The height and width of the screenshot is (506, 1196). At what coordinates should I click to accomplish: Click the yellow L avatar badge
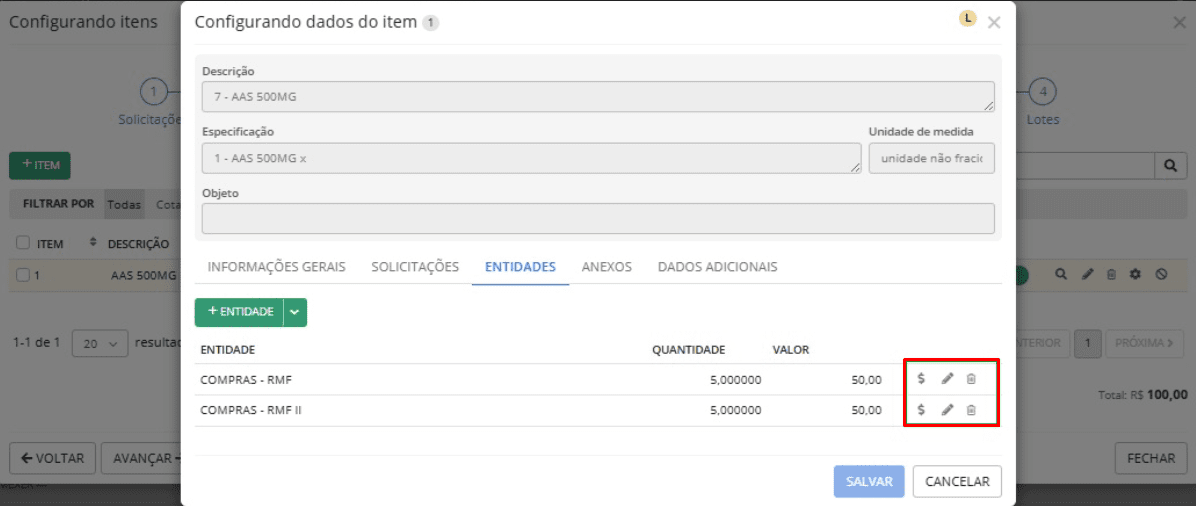coord(968,18)
